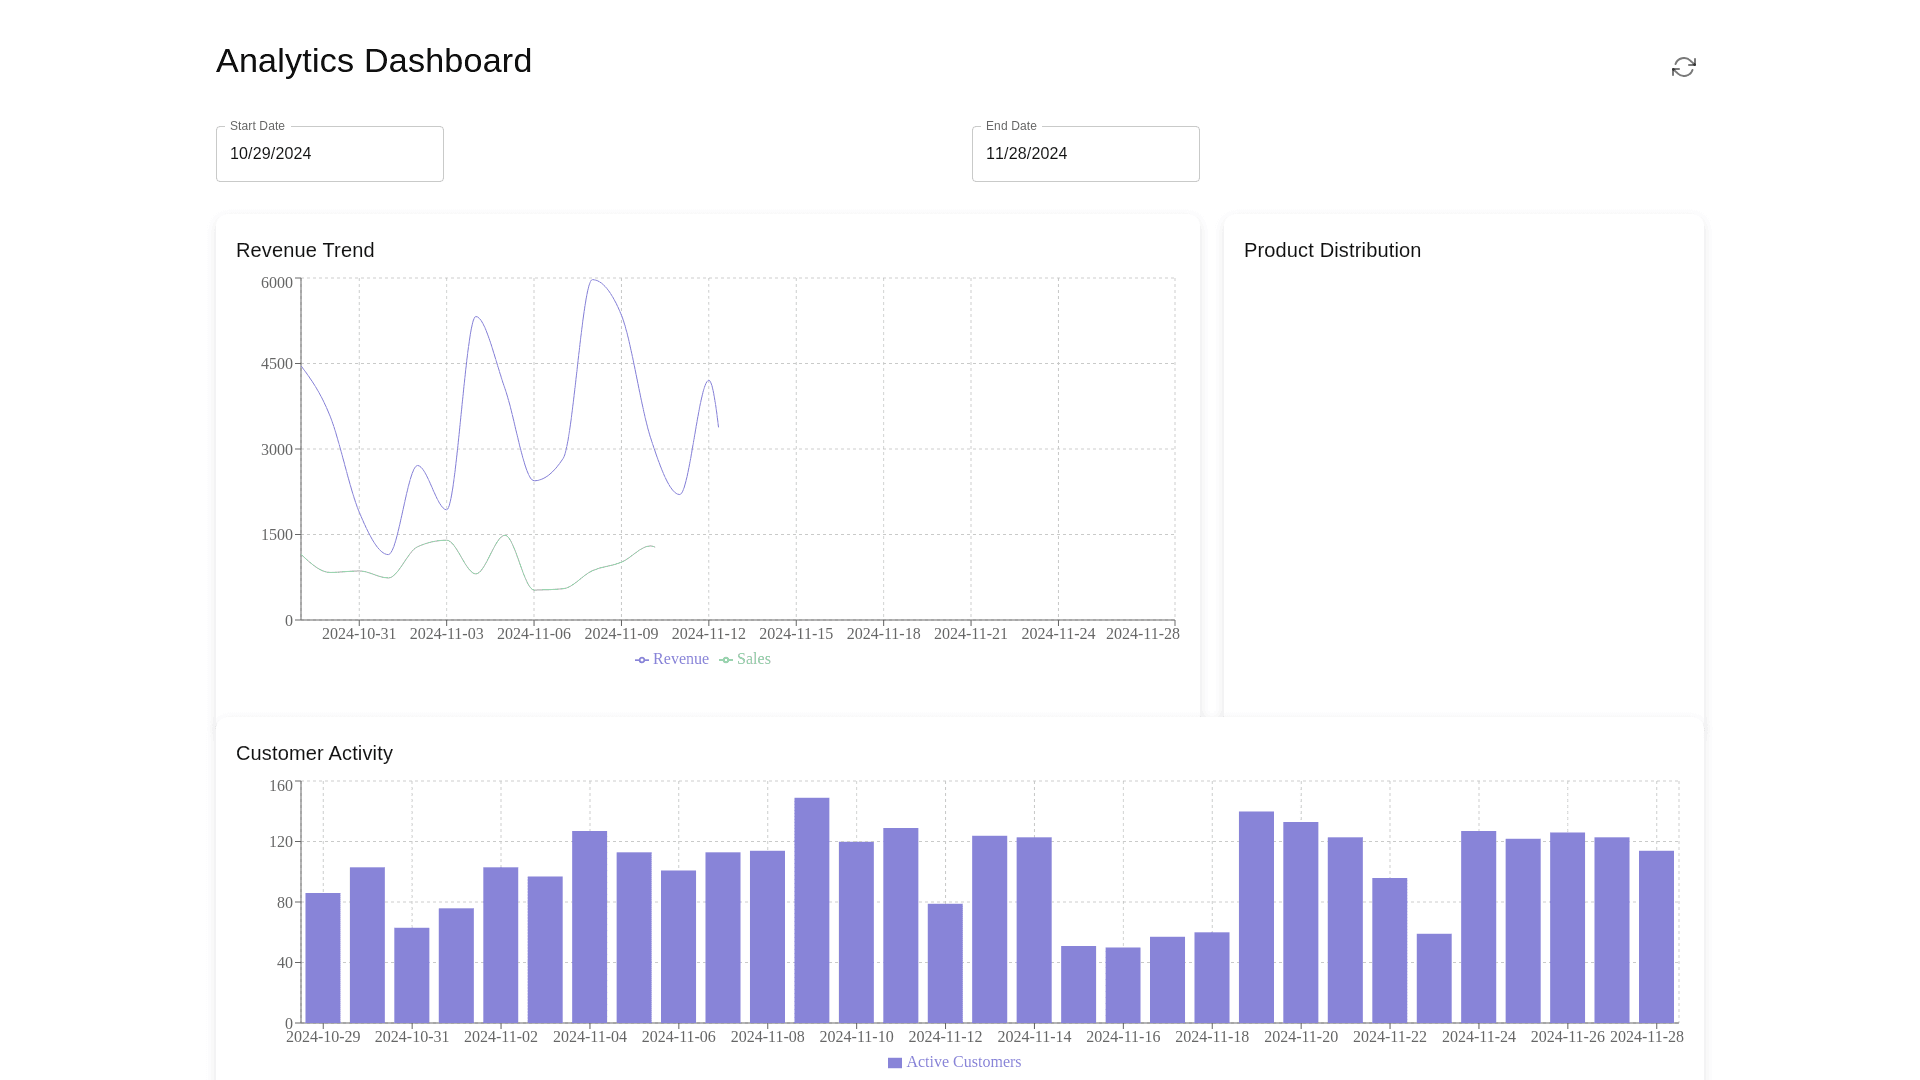The width and height of the screenshot is (1920, 1080).
Task: Click the Analytics Dashboard title
Action: click(x=373, y=61)
